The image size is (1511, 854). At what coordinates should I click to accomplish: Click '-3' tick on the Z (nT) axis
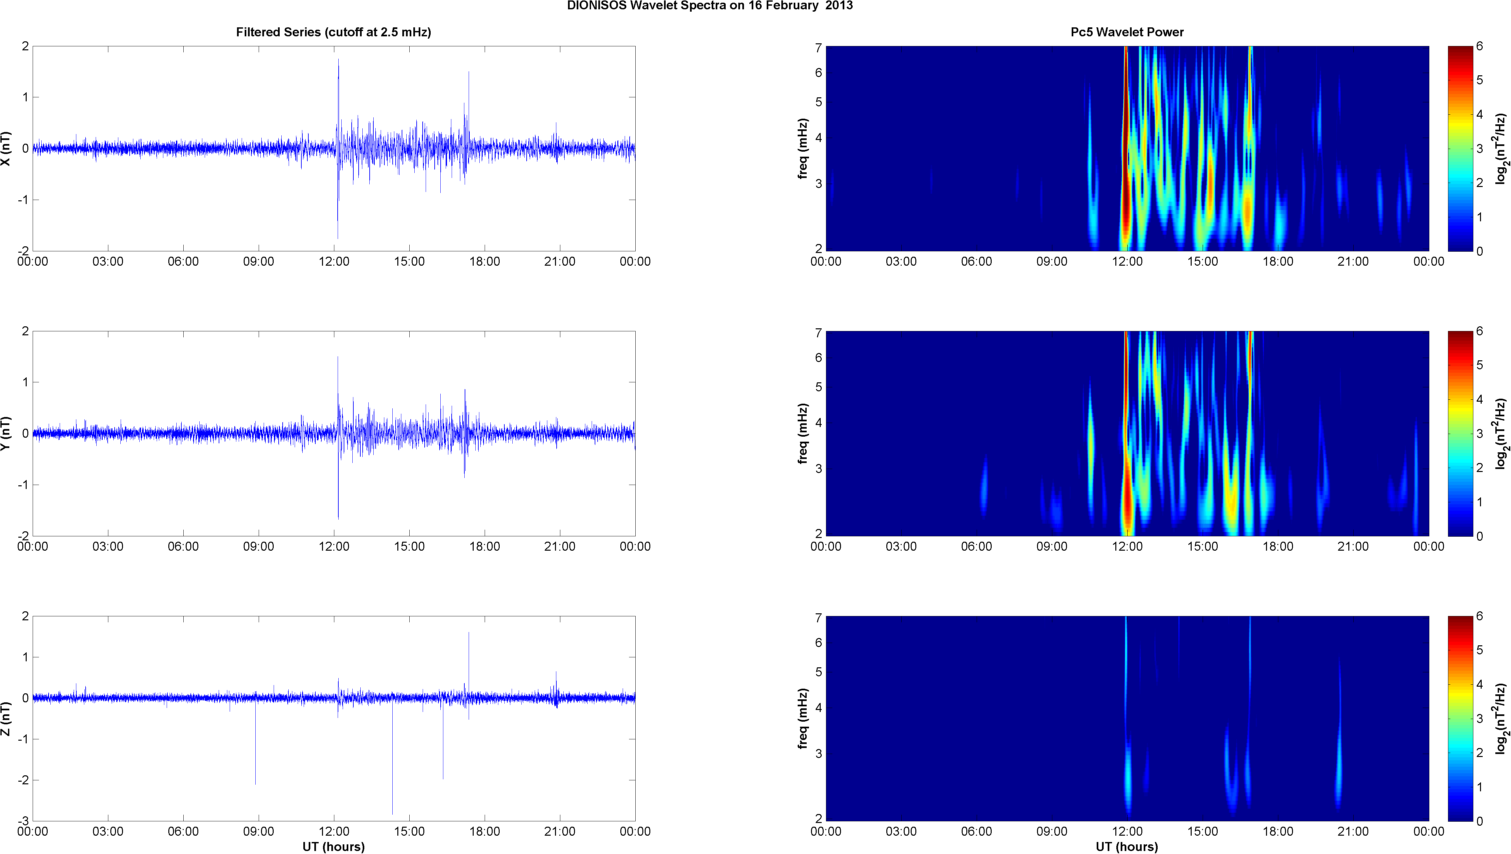tap(22, 821)
